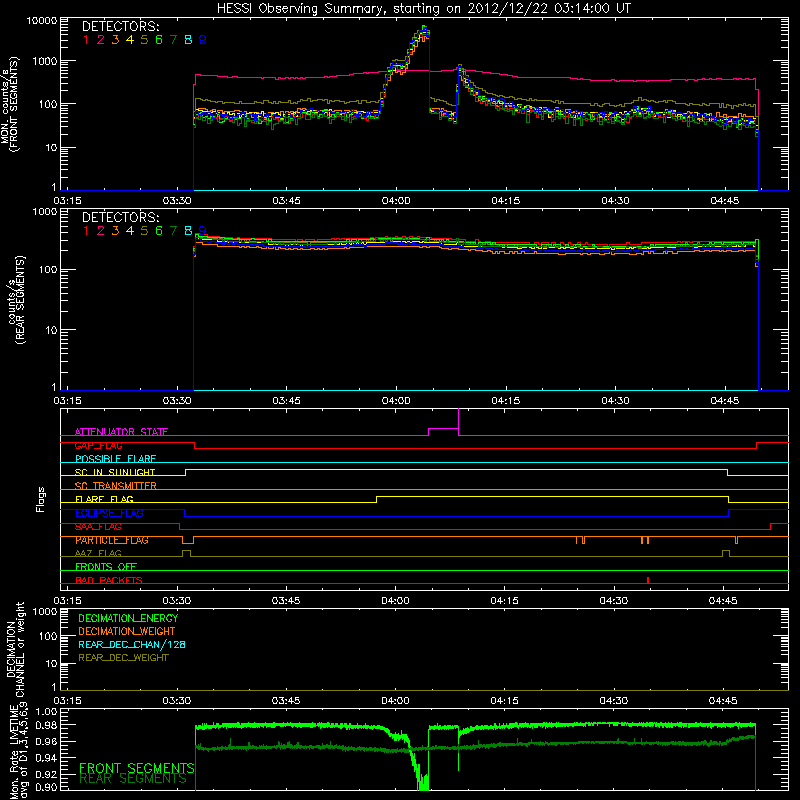Click the ECLIPSE_FLAG label

[x=109, y=513]
